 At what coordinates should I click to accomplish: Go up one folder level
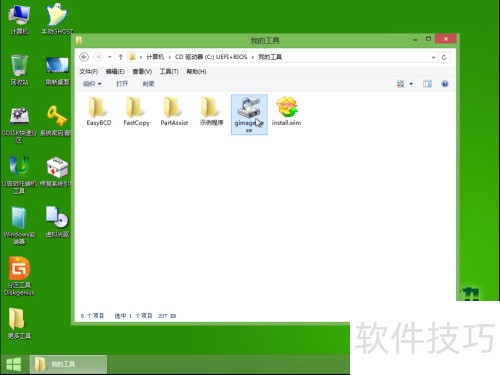coord(121,57)
